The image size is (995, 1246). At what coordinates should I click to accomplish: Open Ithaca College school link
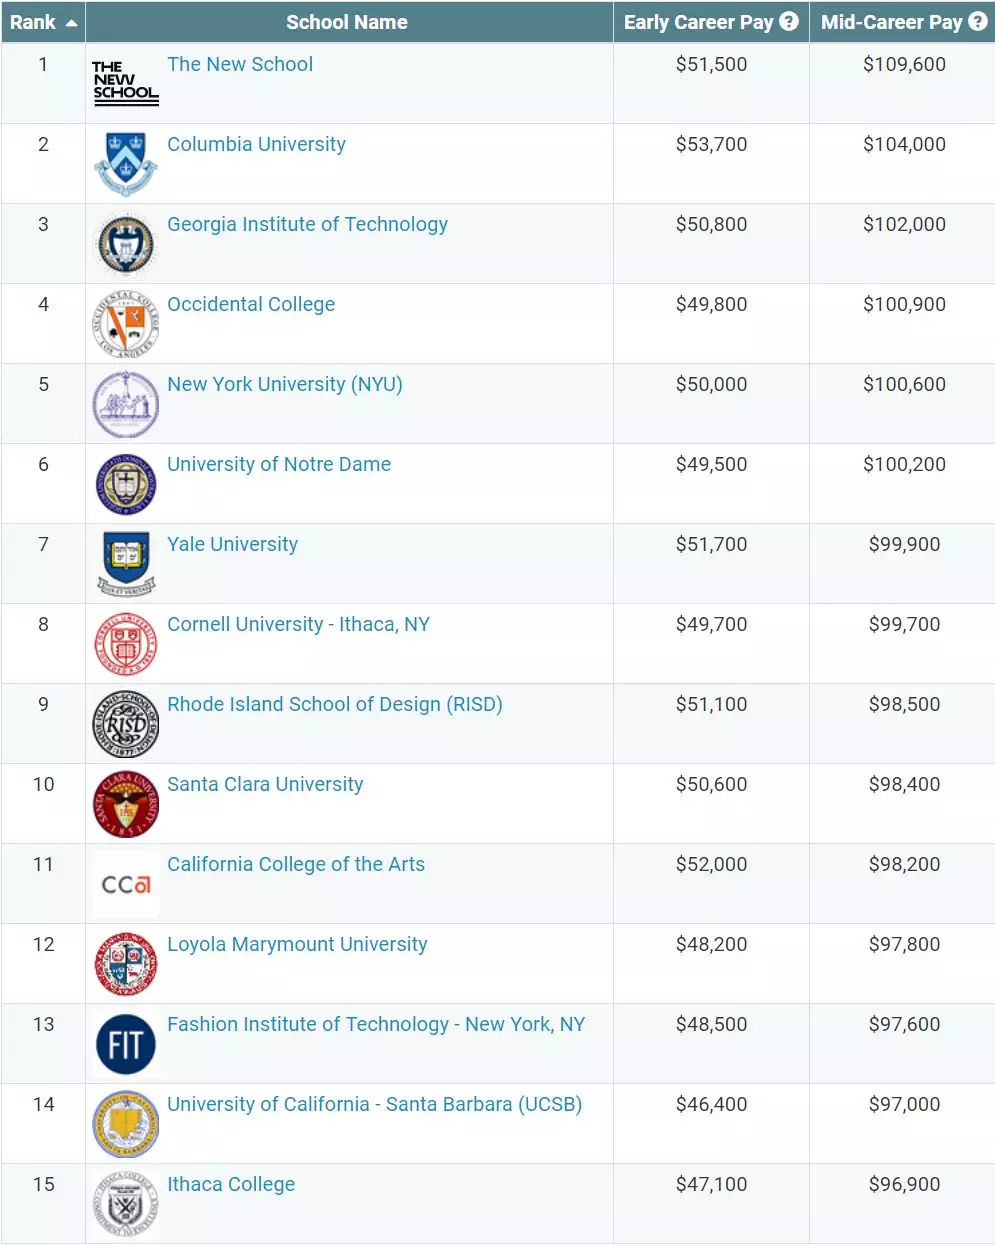tap(231, 1184)
